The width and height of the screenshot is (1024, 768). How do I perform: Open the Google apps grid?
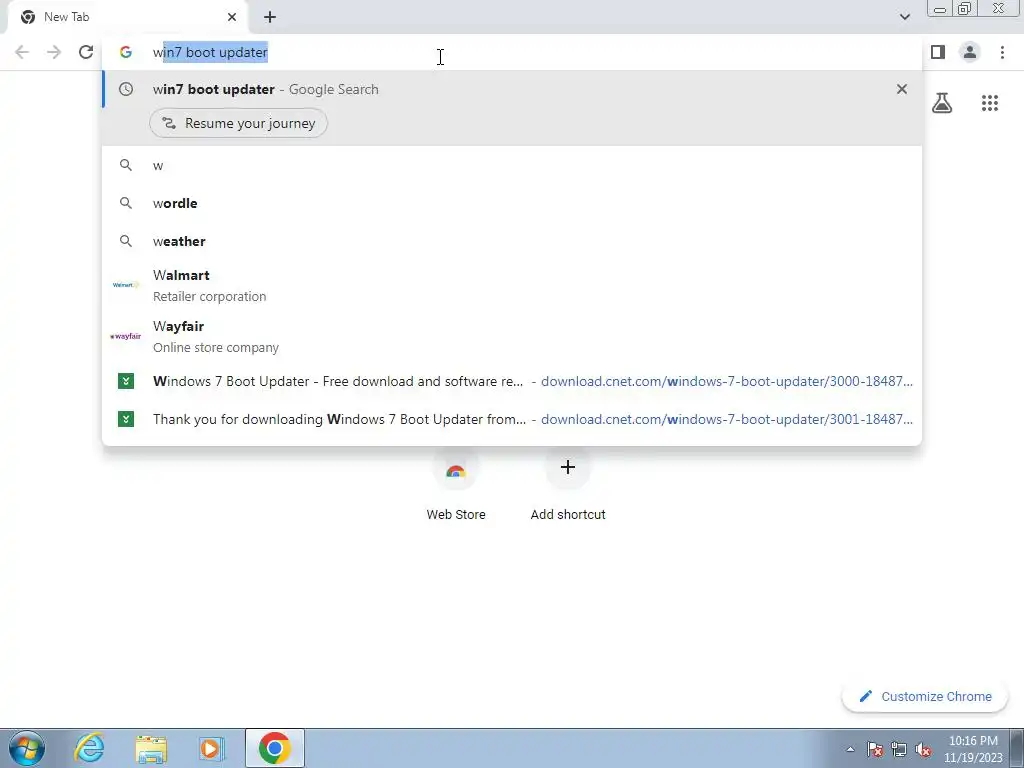[x=990, y=103]
